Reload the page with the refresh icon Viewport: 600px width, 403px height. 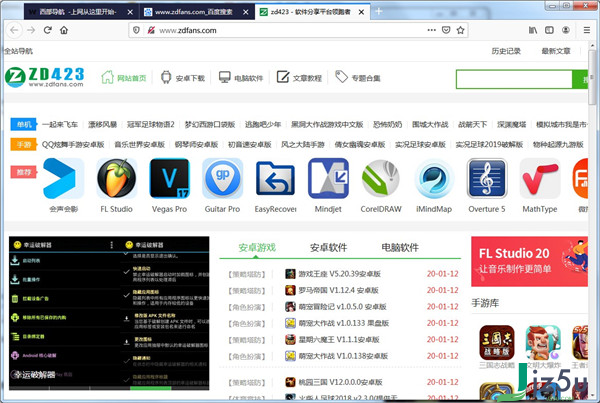[x=47, y=30]
